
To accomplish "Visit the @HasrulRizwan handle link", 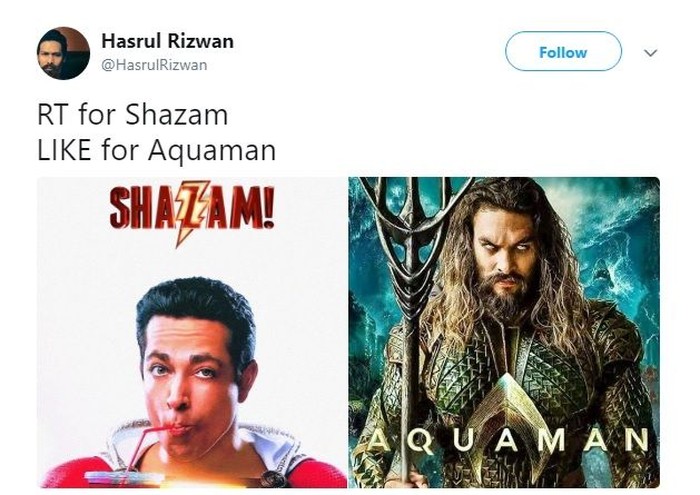I will point(154,65).
